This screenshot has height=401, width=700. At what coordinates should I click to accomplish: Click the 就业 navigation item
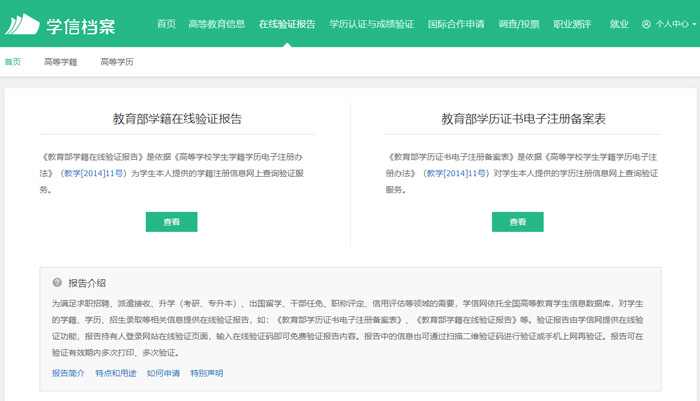click(619, 23)
